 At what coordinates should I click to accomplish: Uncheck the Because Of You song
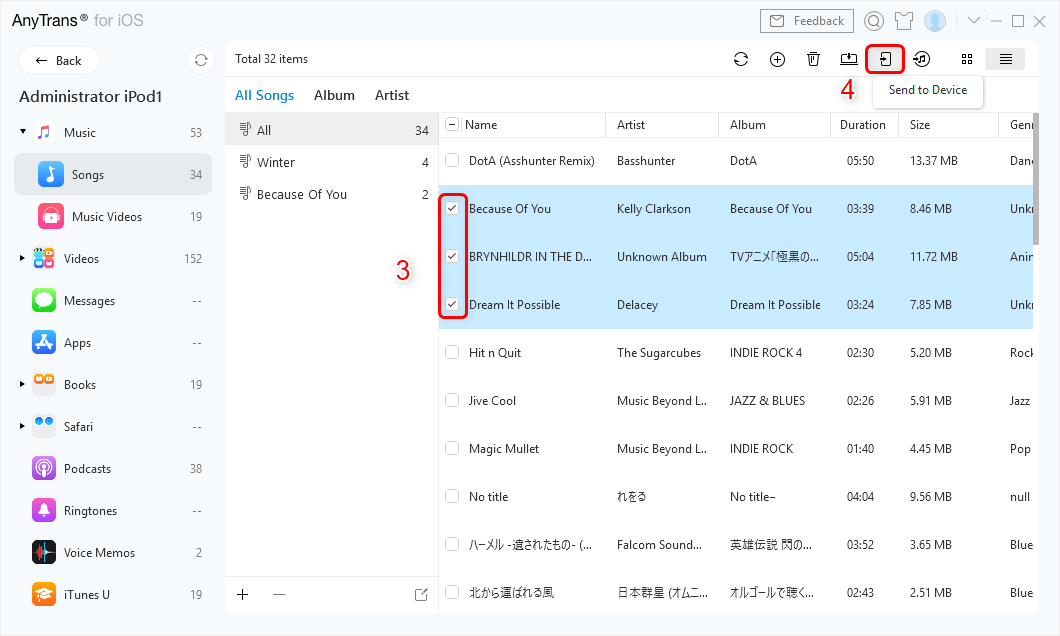(x=452, y=208)
